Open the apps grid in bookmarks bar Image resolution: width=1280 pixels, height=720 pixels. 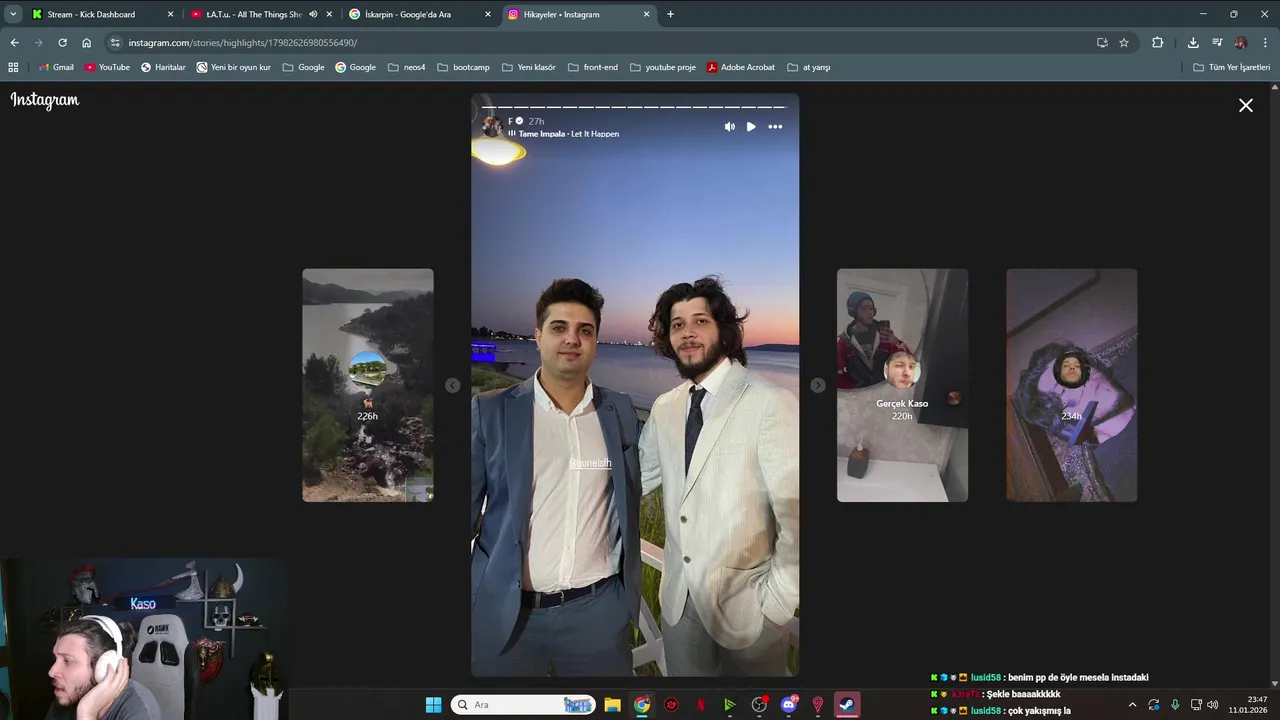pyautogui.click(x=13, y=67)
